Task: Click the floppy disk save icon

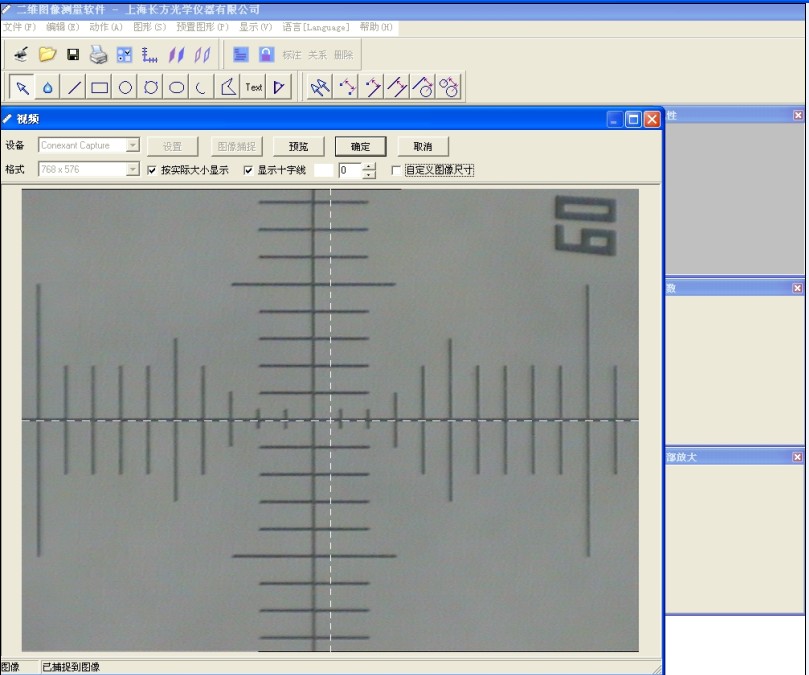Action: 73,54
